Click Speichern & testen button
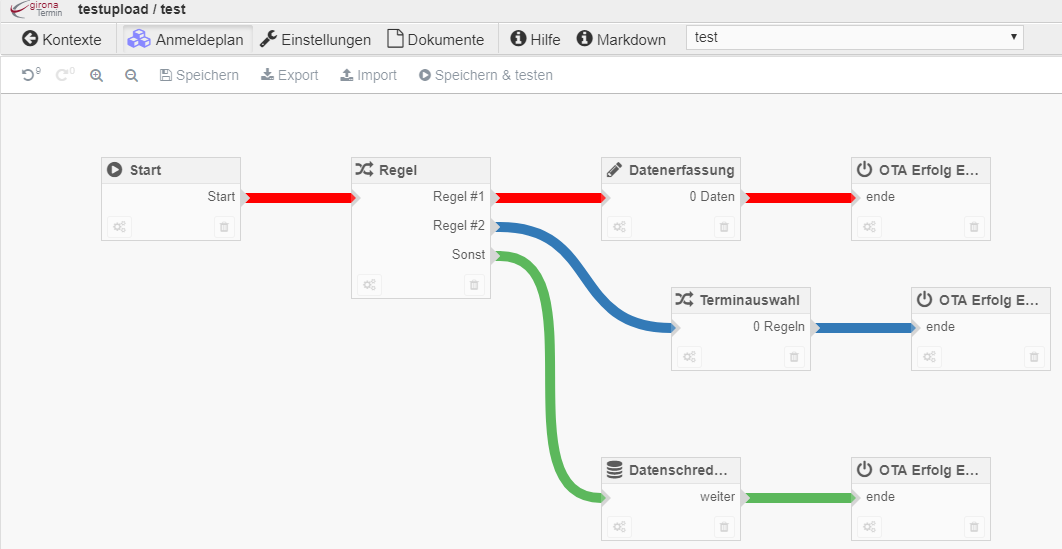 [x=485, y=75]
